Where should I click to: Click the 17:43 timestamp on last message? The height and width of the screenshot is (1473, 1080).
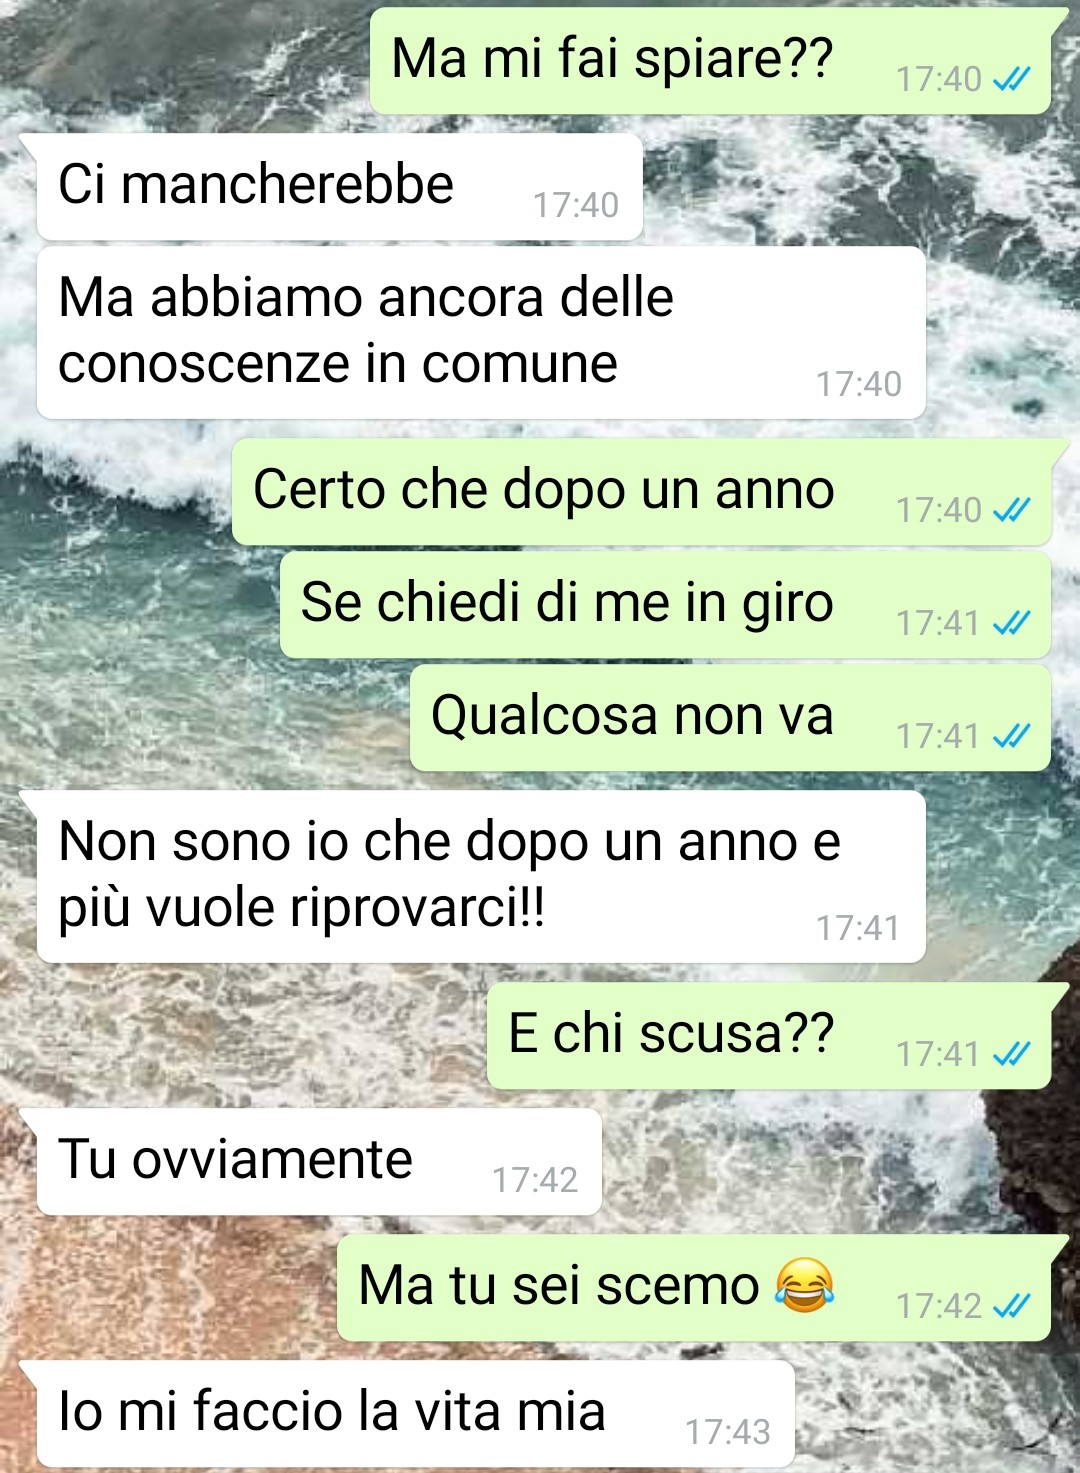[x=728, y=1432]
